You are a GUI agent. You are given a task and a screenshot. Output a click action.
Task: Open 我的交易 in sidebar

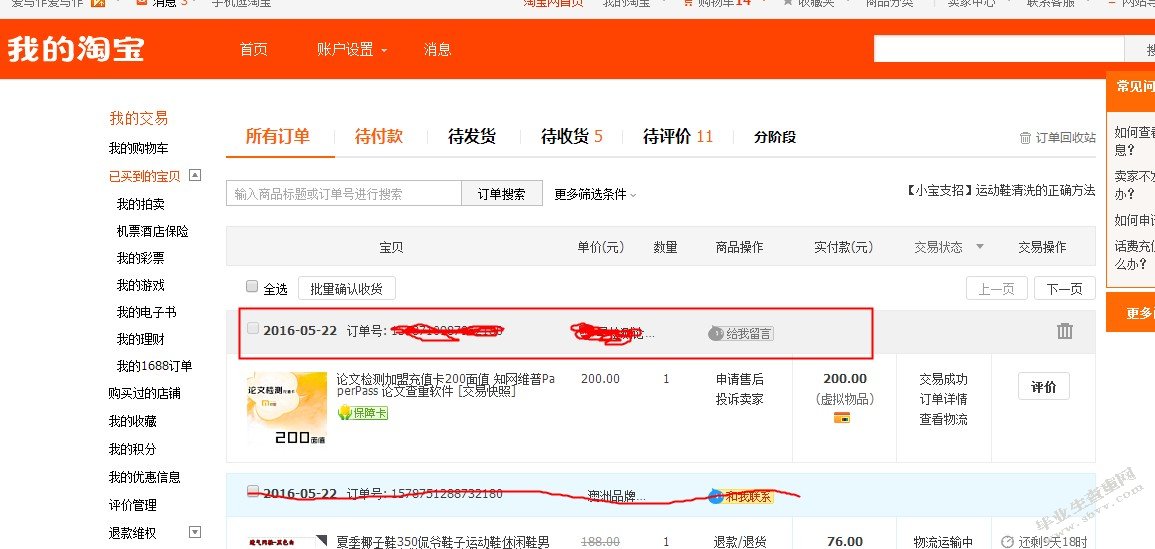click(x=138, y=118)
